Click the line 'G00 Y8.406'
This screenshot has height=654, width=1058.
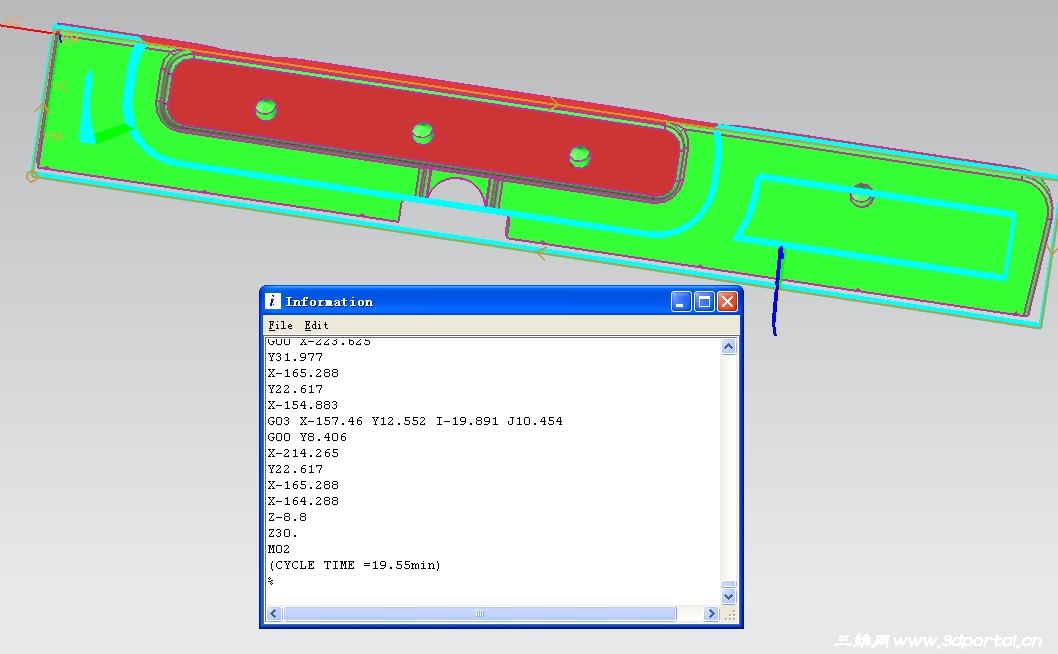click(307, 437)
